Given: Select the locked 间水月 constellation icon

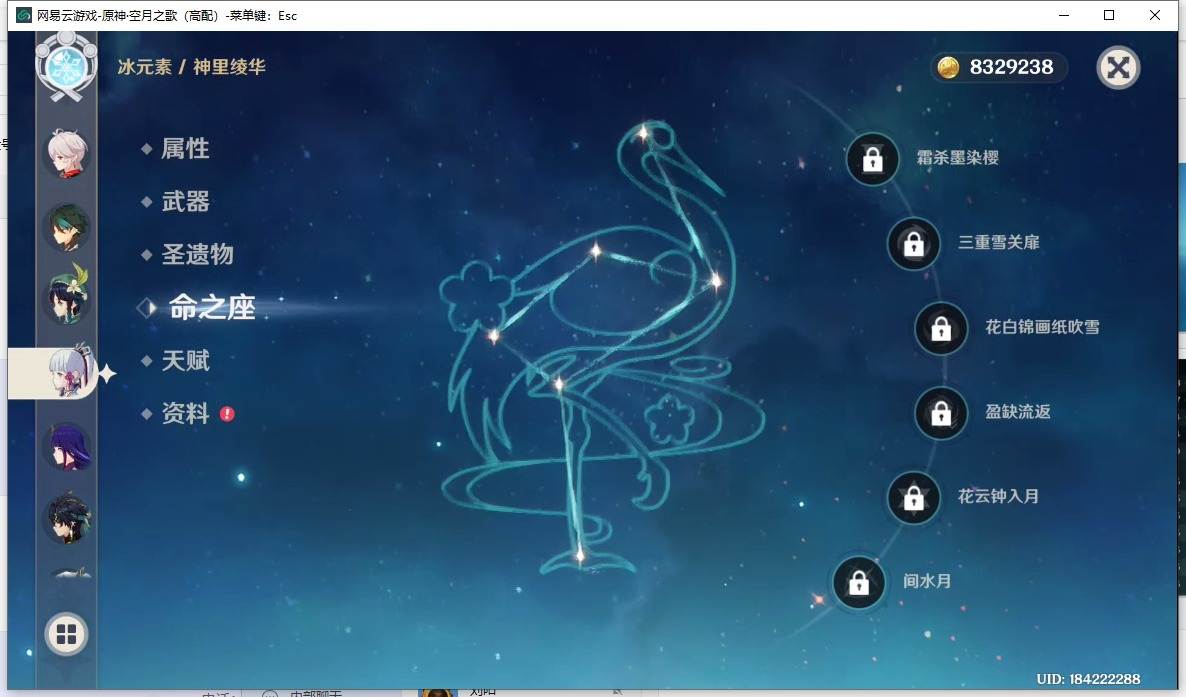Looking at the screenshot, I should (x=858, y=582).
